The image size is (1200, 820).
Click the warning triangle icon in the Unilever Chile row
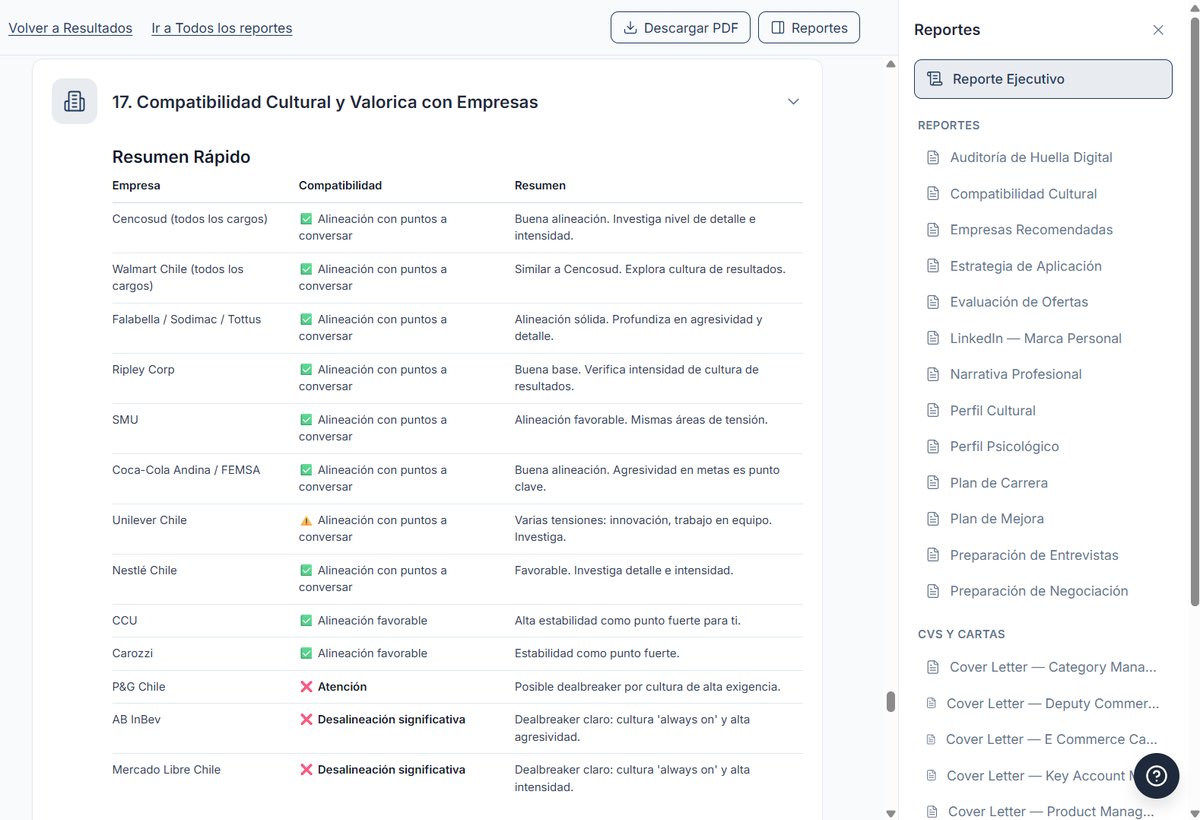(x=306, y=520)
